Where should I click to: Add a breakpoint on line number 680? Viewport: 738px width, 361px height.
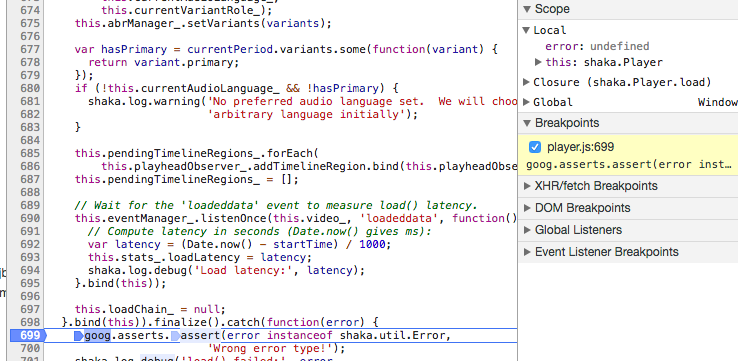[x=30, y=88]
